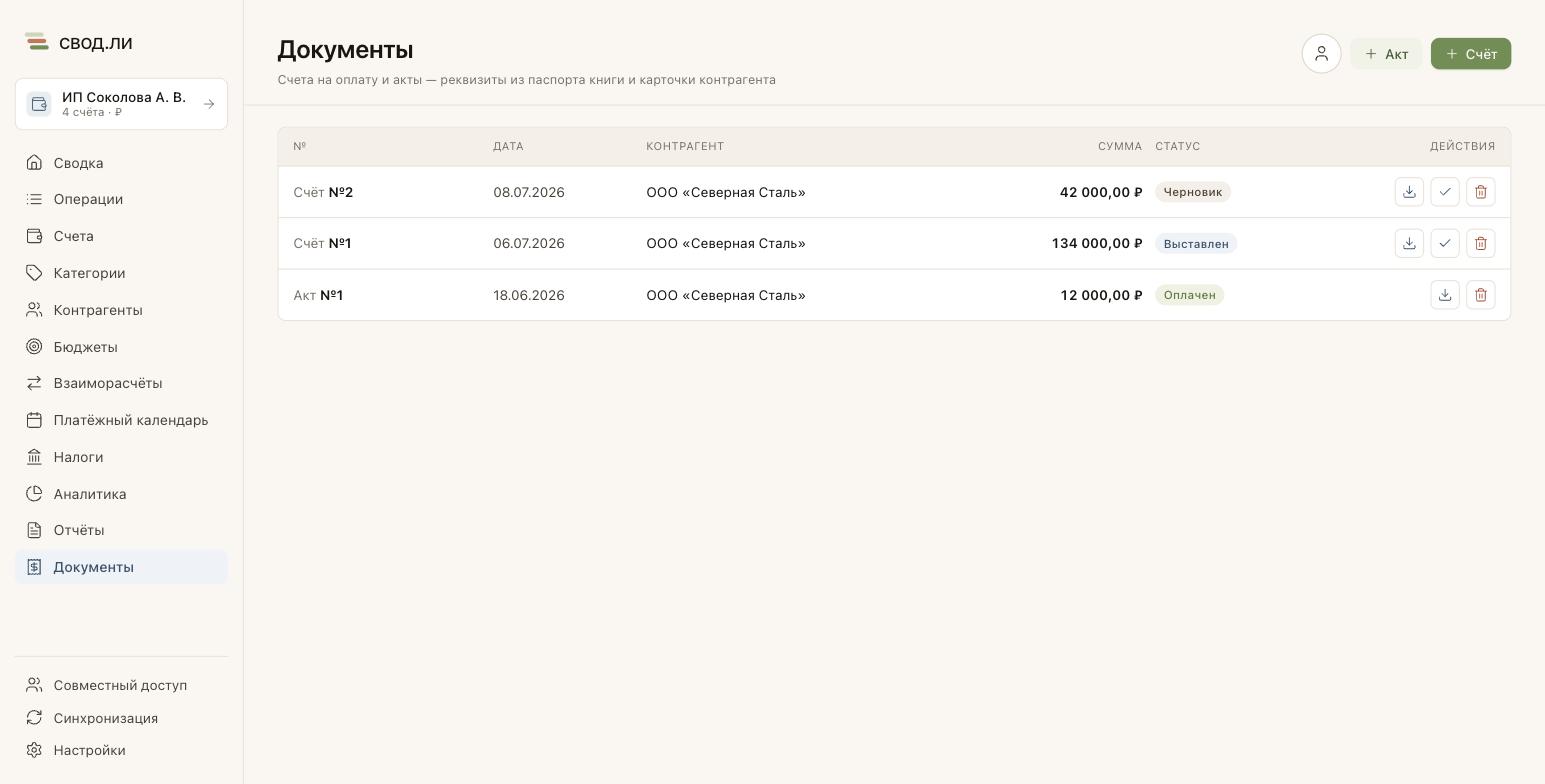Mark Счёт №1 as paid with checkmark
This screenshot has height=784, width=1545.
coord(1445,243)
